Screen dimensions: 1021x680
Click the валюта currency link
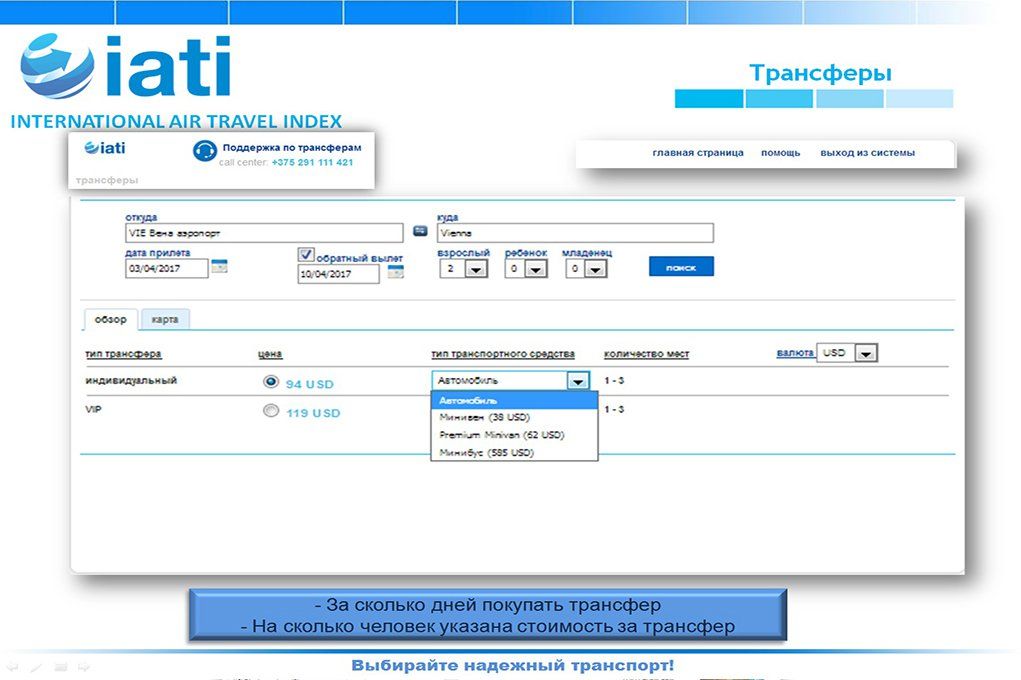coord(795,353)
